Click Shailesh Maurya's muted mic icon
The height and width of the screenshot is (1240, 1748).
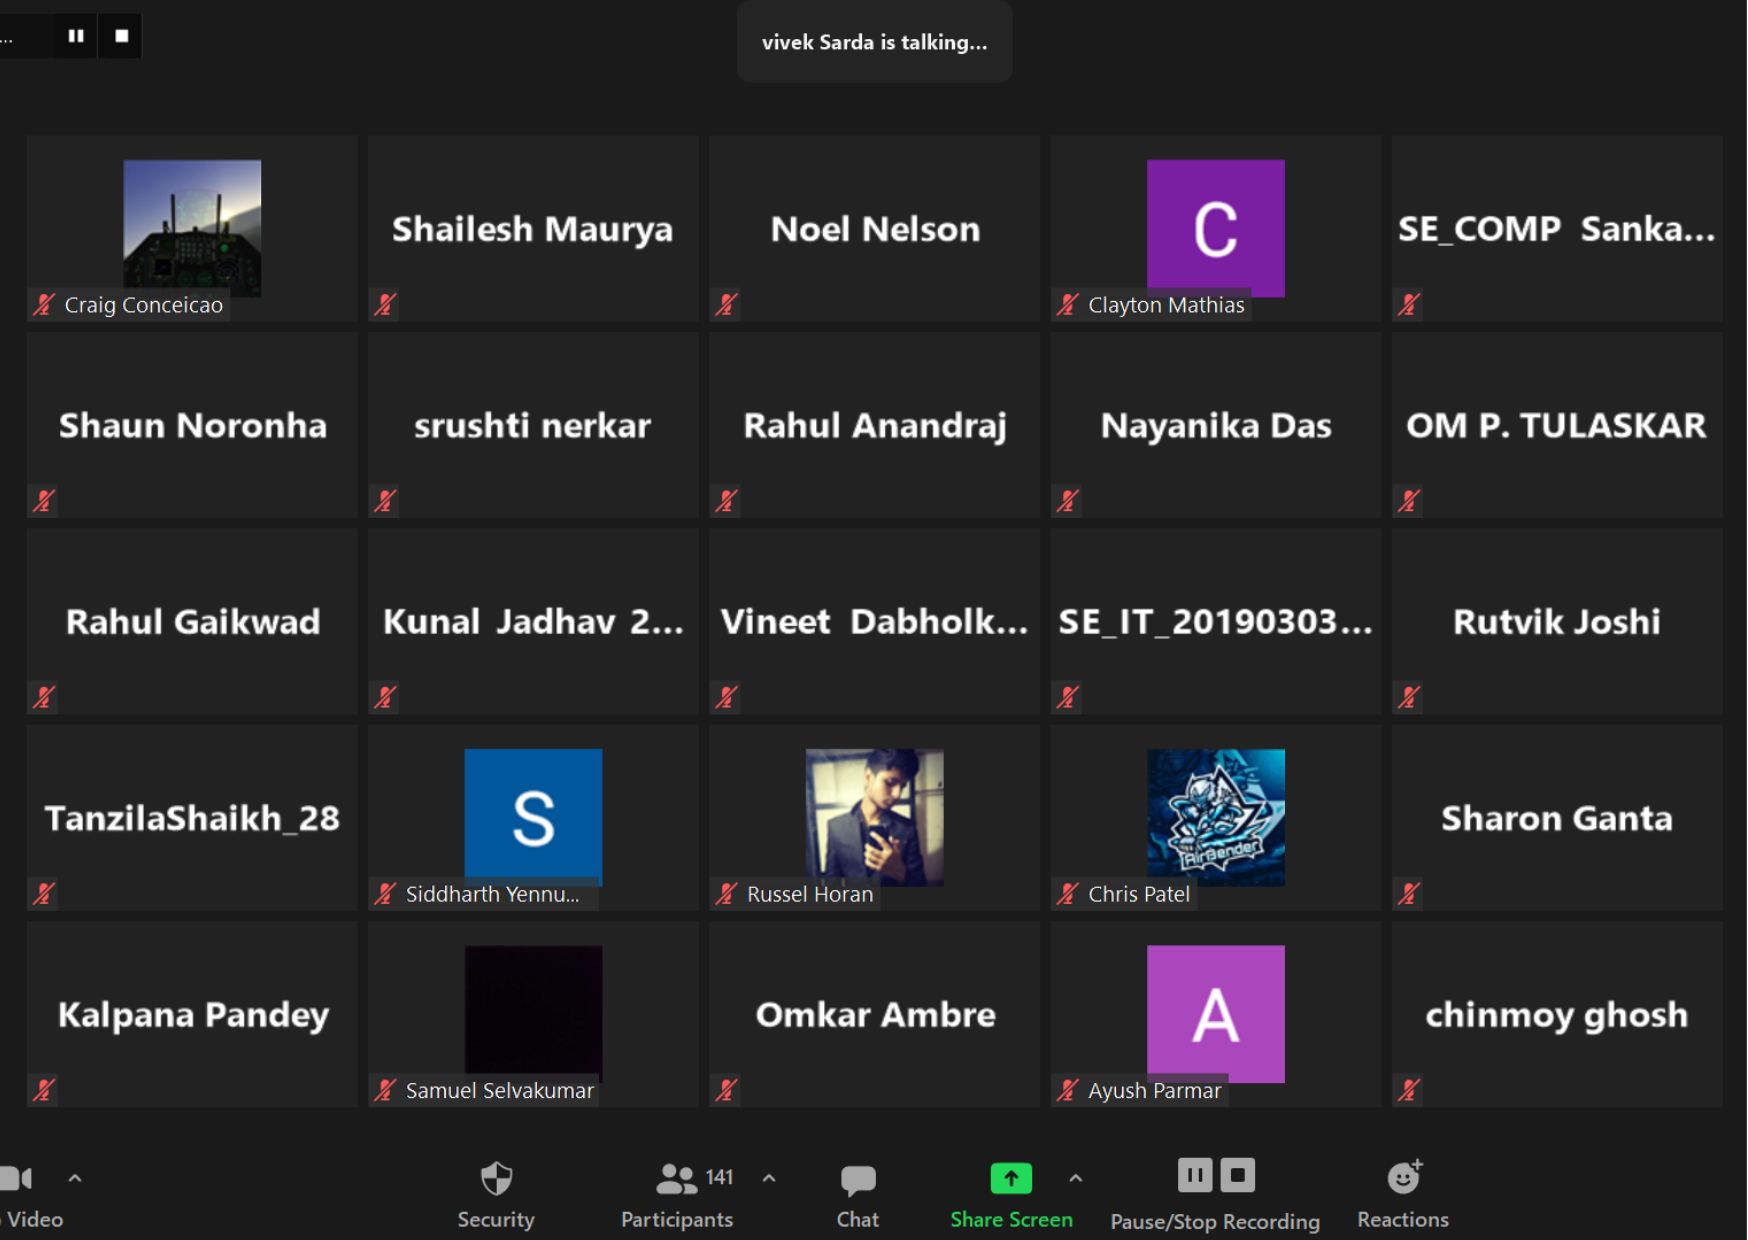385,304
